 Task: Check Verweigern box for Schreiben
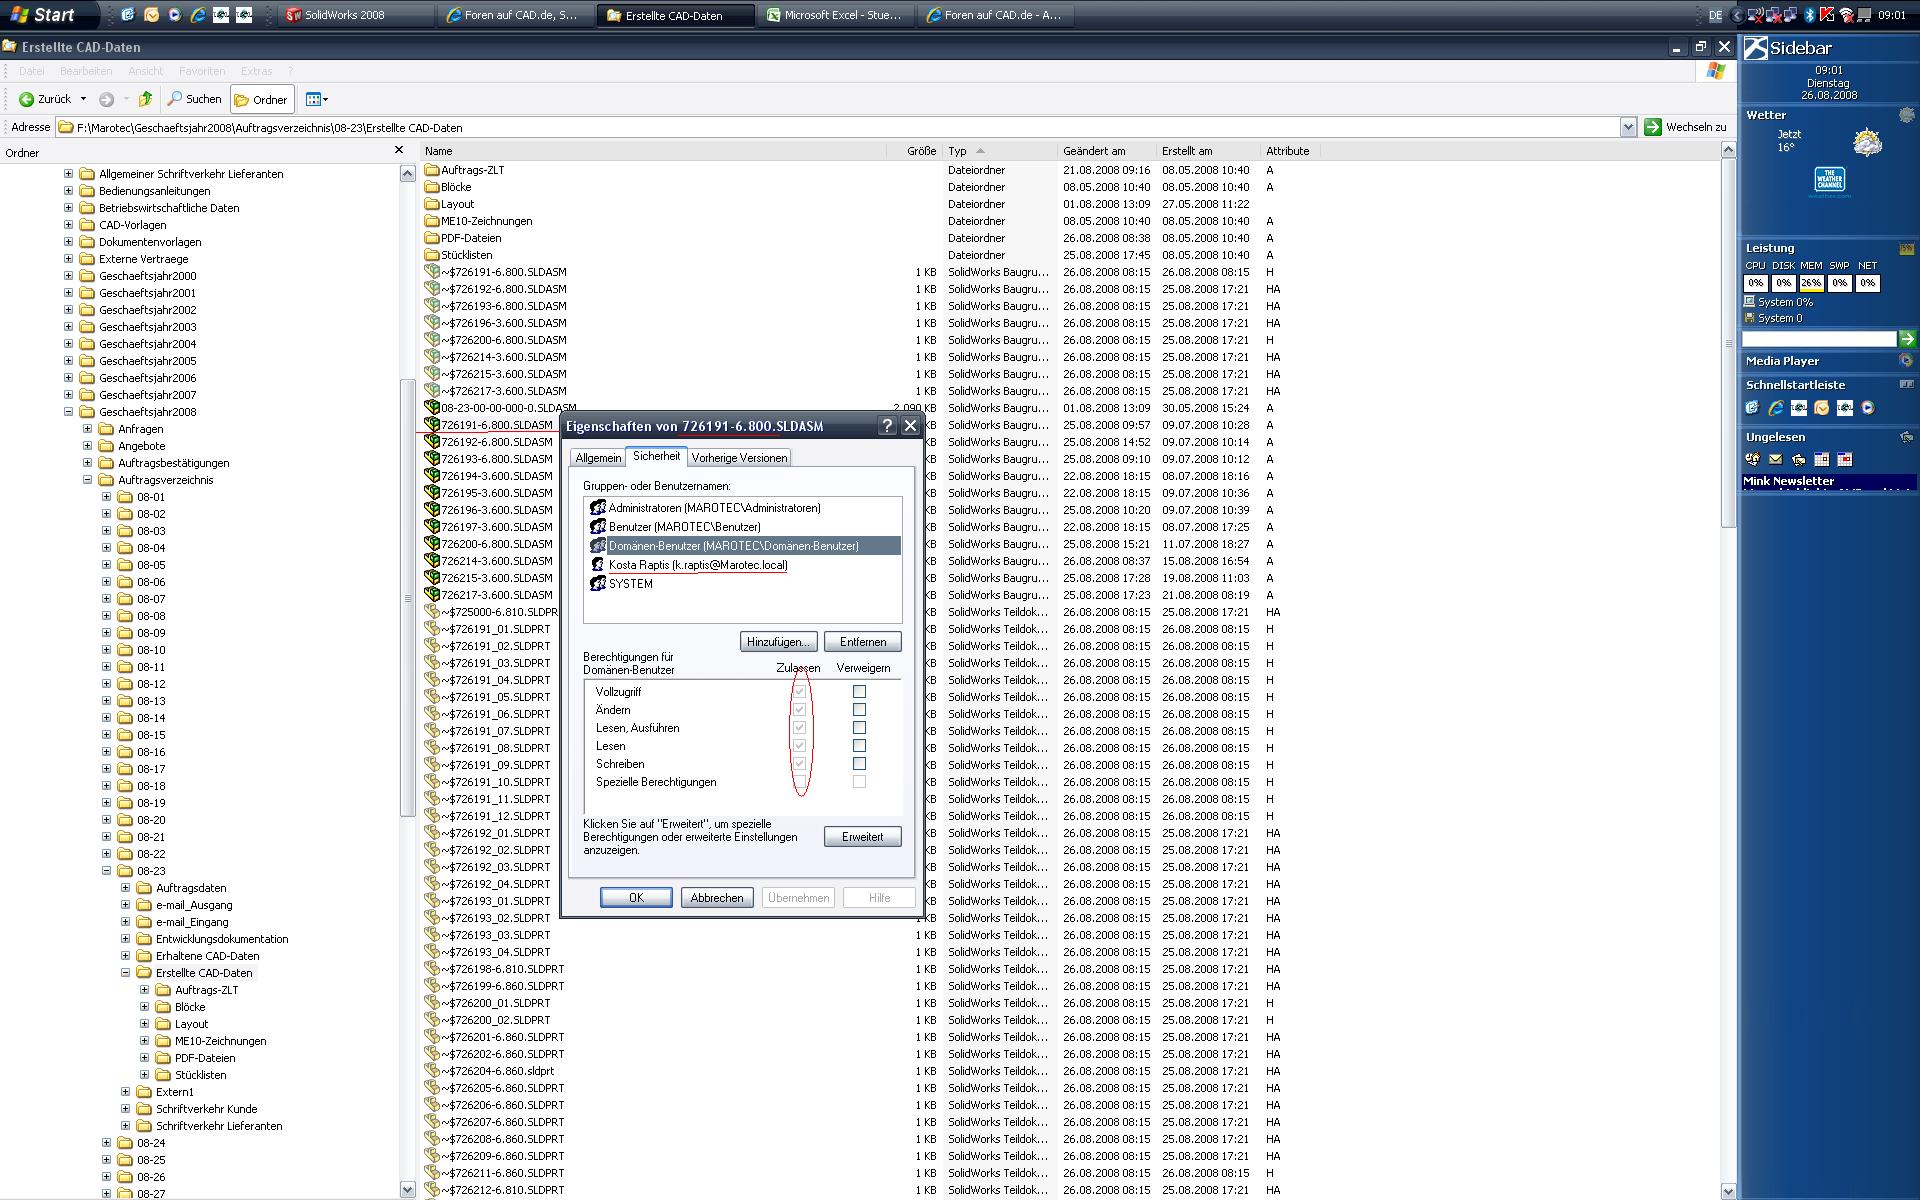[859, 764]
